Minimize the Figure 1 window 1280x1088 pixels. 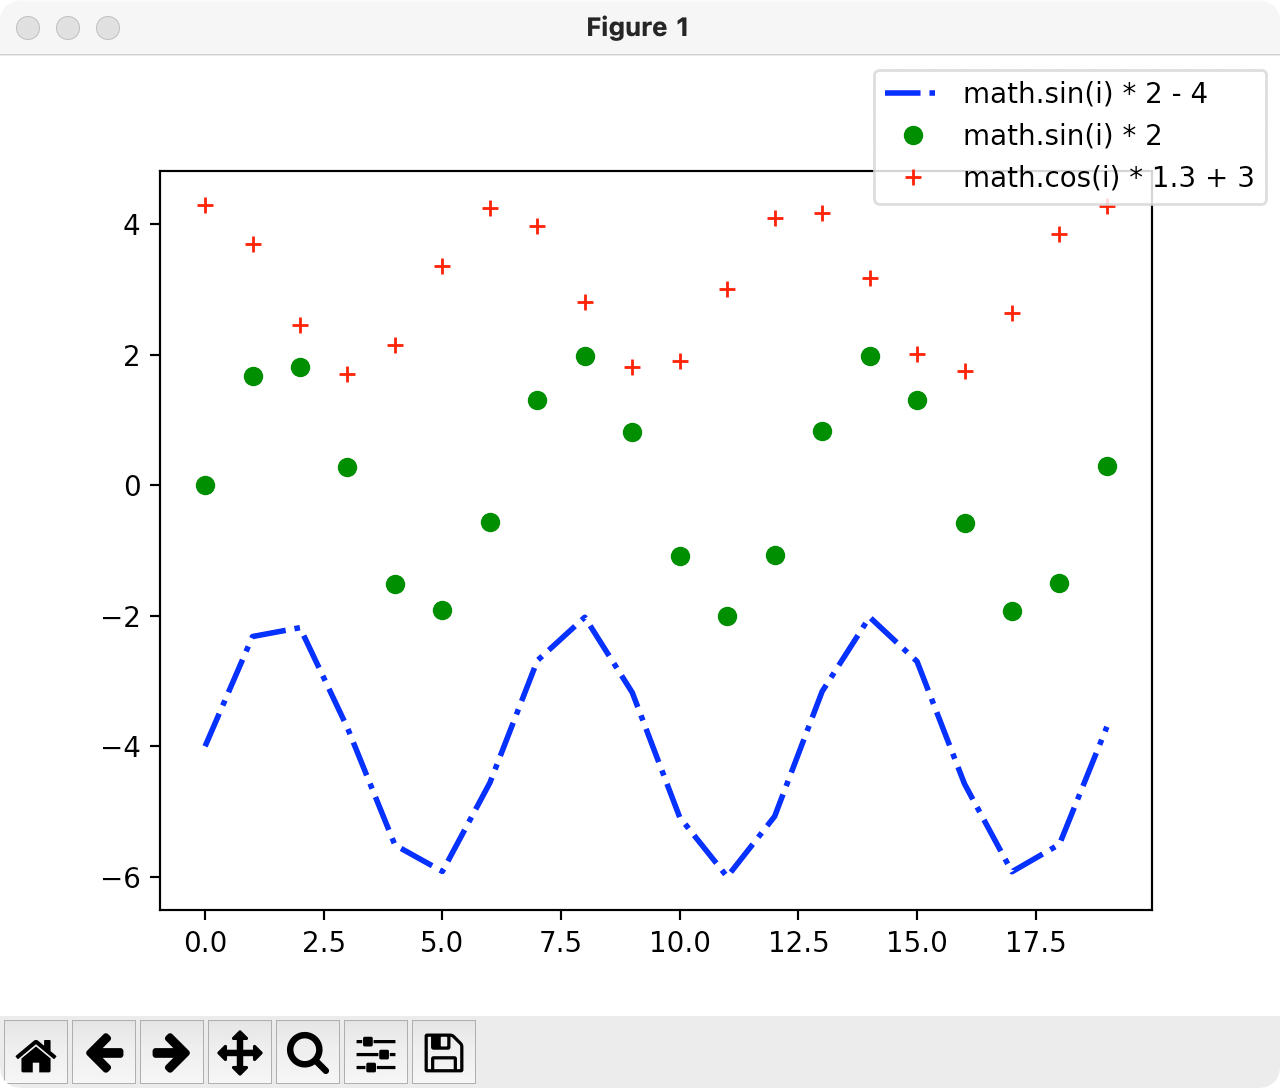68,28
